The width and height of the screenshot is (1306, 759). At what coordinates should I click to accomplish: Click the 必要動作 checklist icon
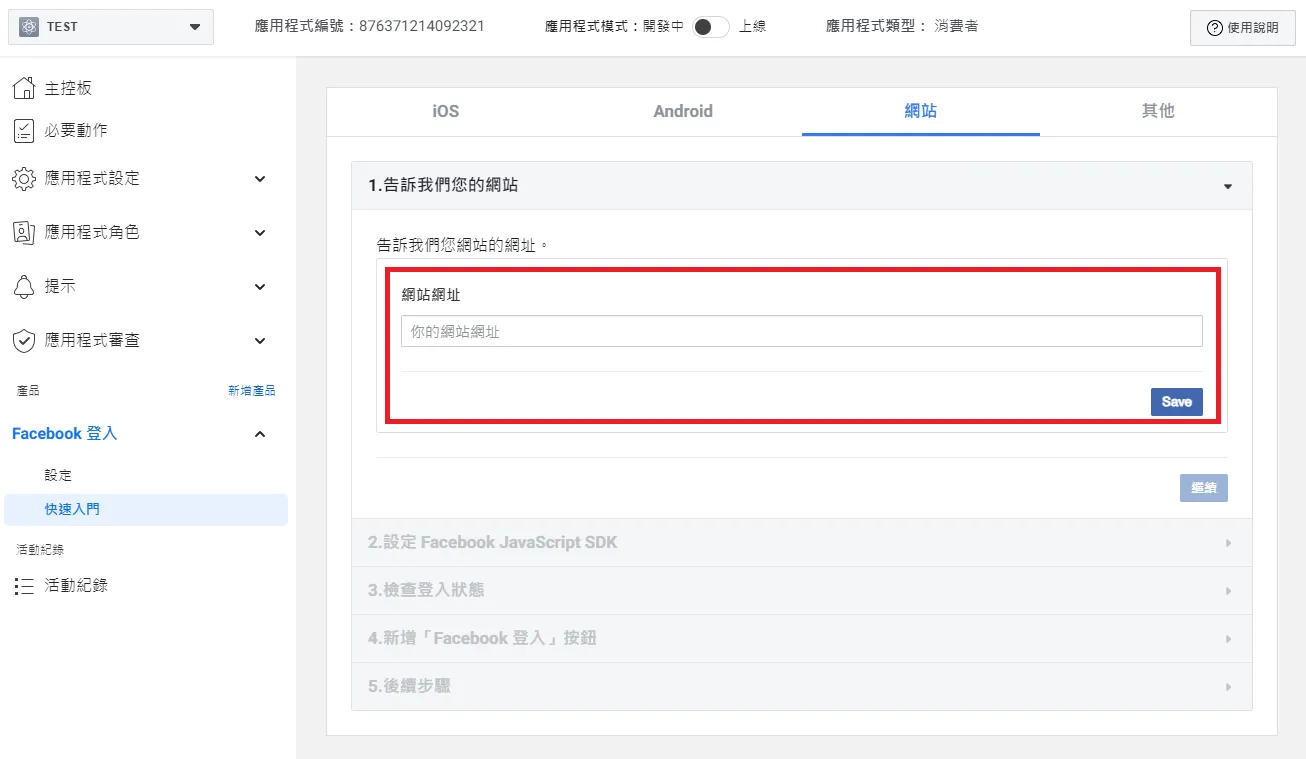[x=24, y=130]
